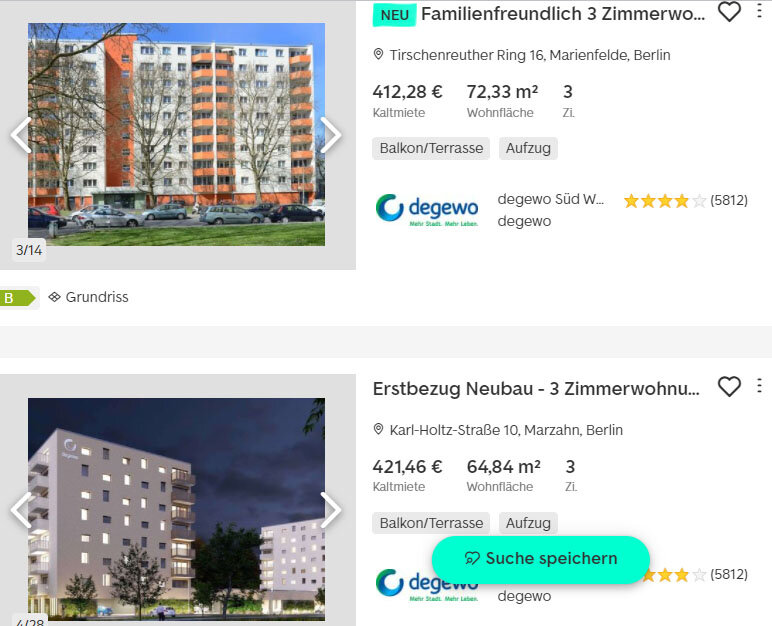
Task: Click the degewo logo in the second listing
Action: pos(427,585)
